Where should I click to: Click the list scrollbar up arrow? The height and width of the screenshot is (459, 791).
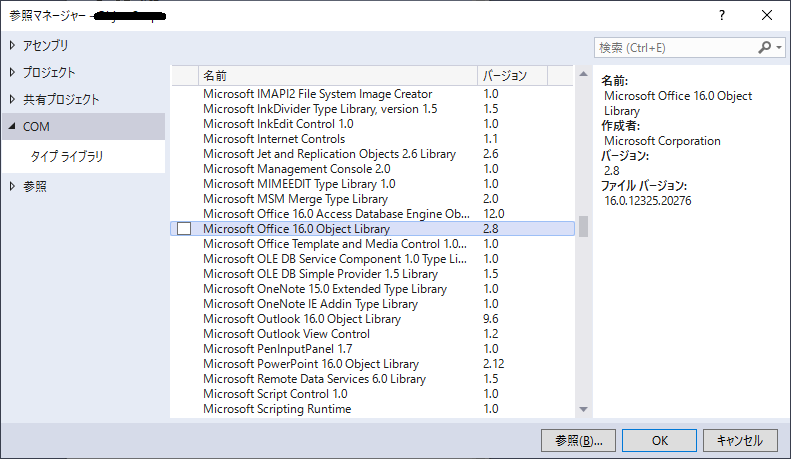point(583,74)
